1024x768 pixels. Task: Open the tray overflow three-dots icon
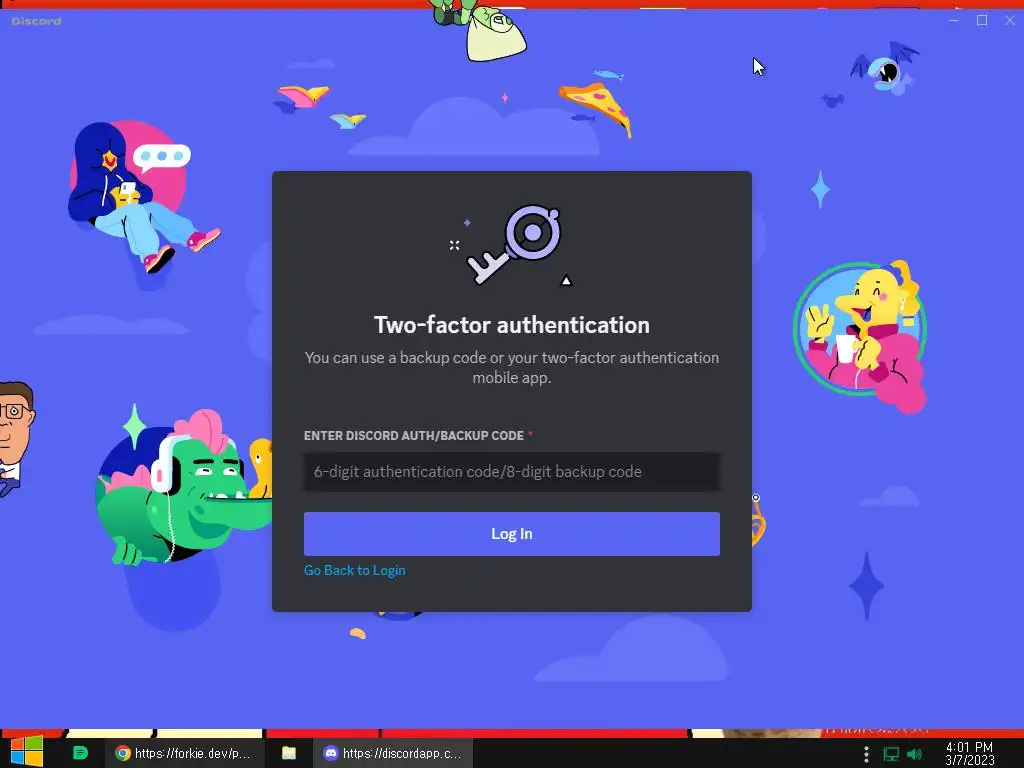[x=866, y=754]
